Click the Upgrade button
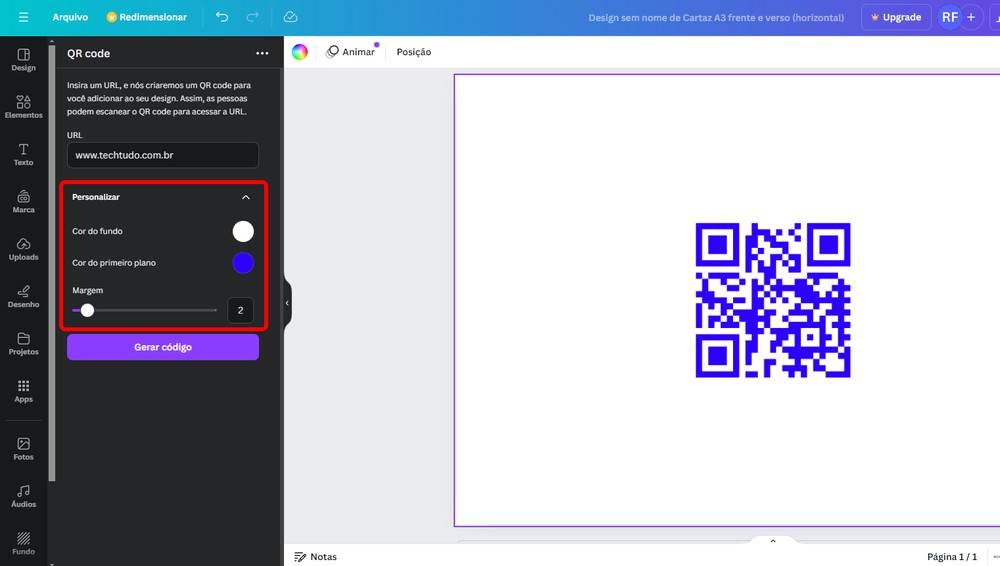The width and height of the screenshot is (1000, 566). point(896,17)
